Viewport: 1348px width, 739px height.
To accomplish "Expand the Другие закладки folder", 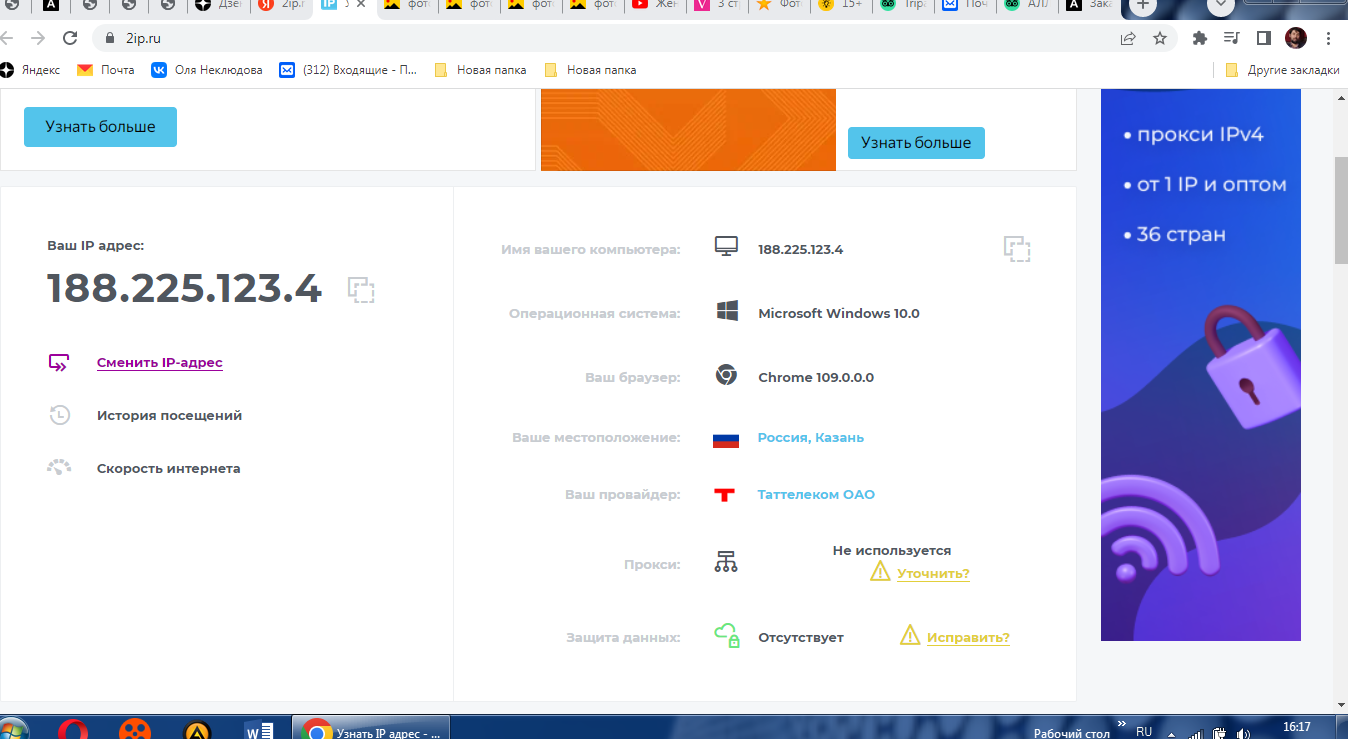I will (x=1282, y=70).
